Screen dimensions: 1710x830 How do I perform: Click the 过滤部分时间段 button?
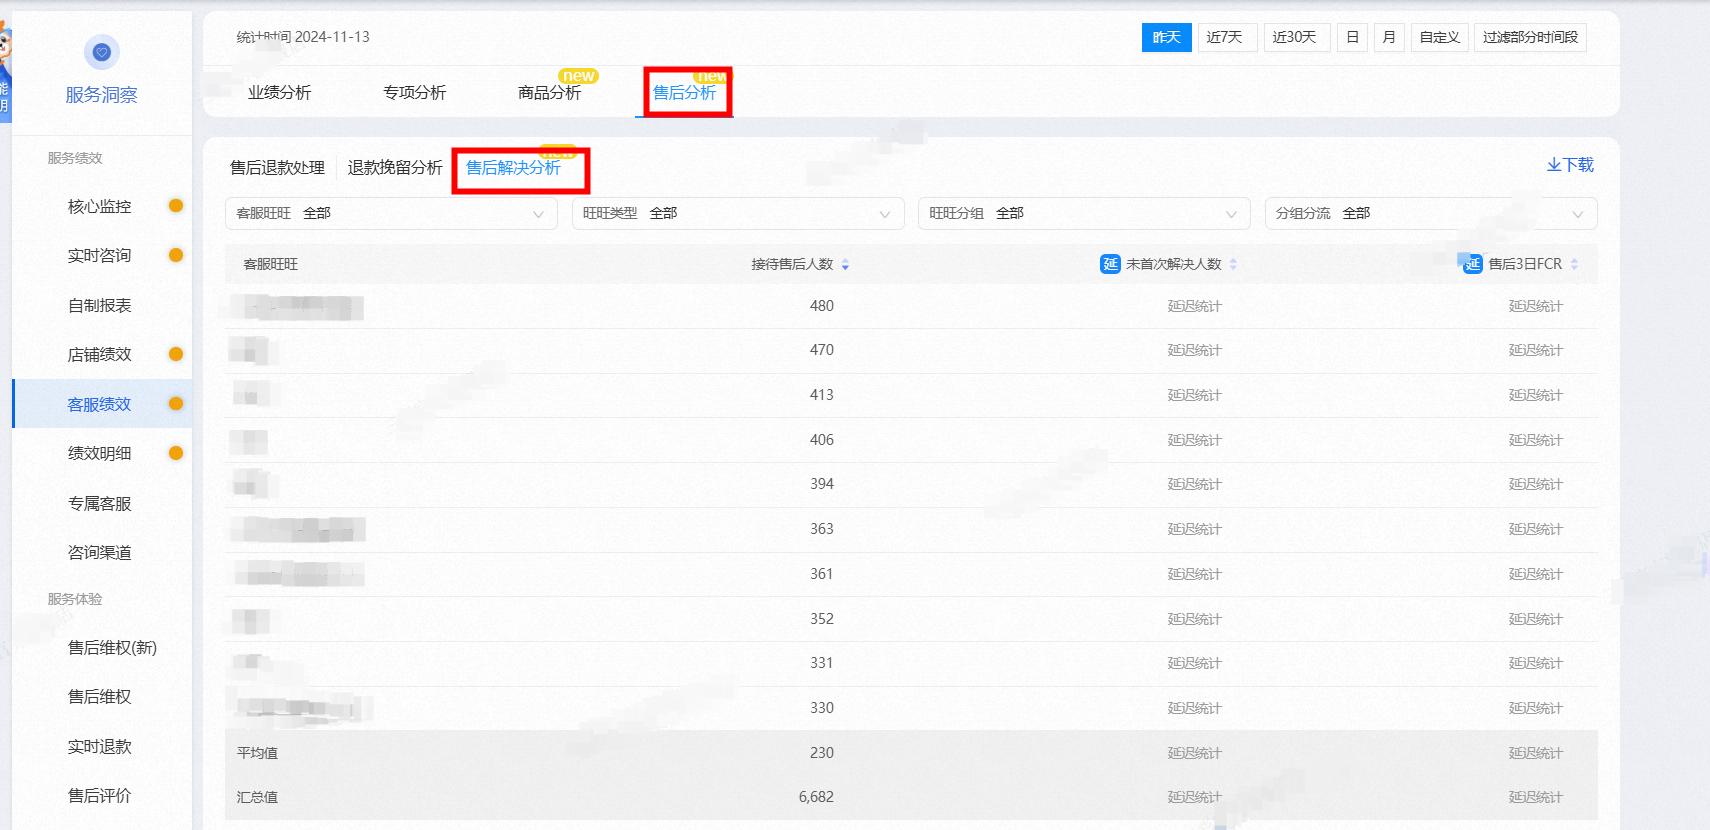1530,37
